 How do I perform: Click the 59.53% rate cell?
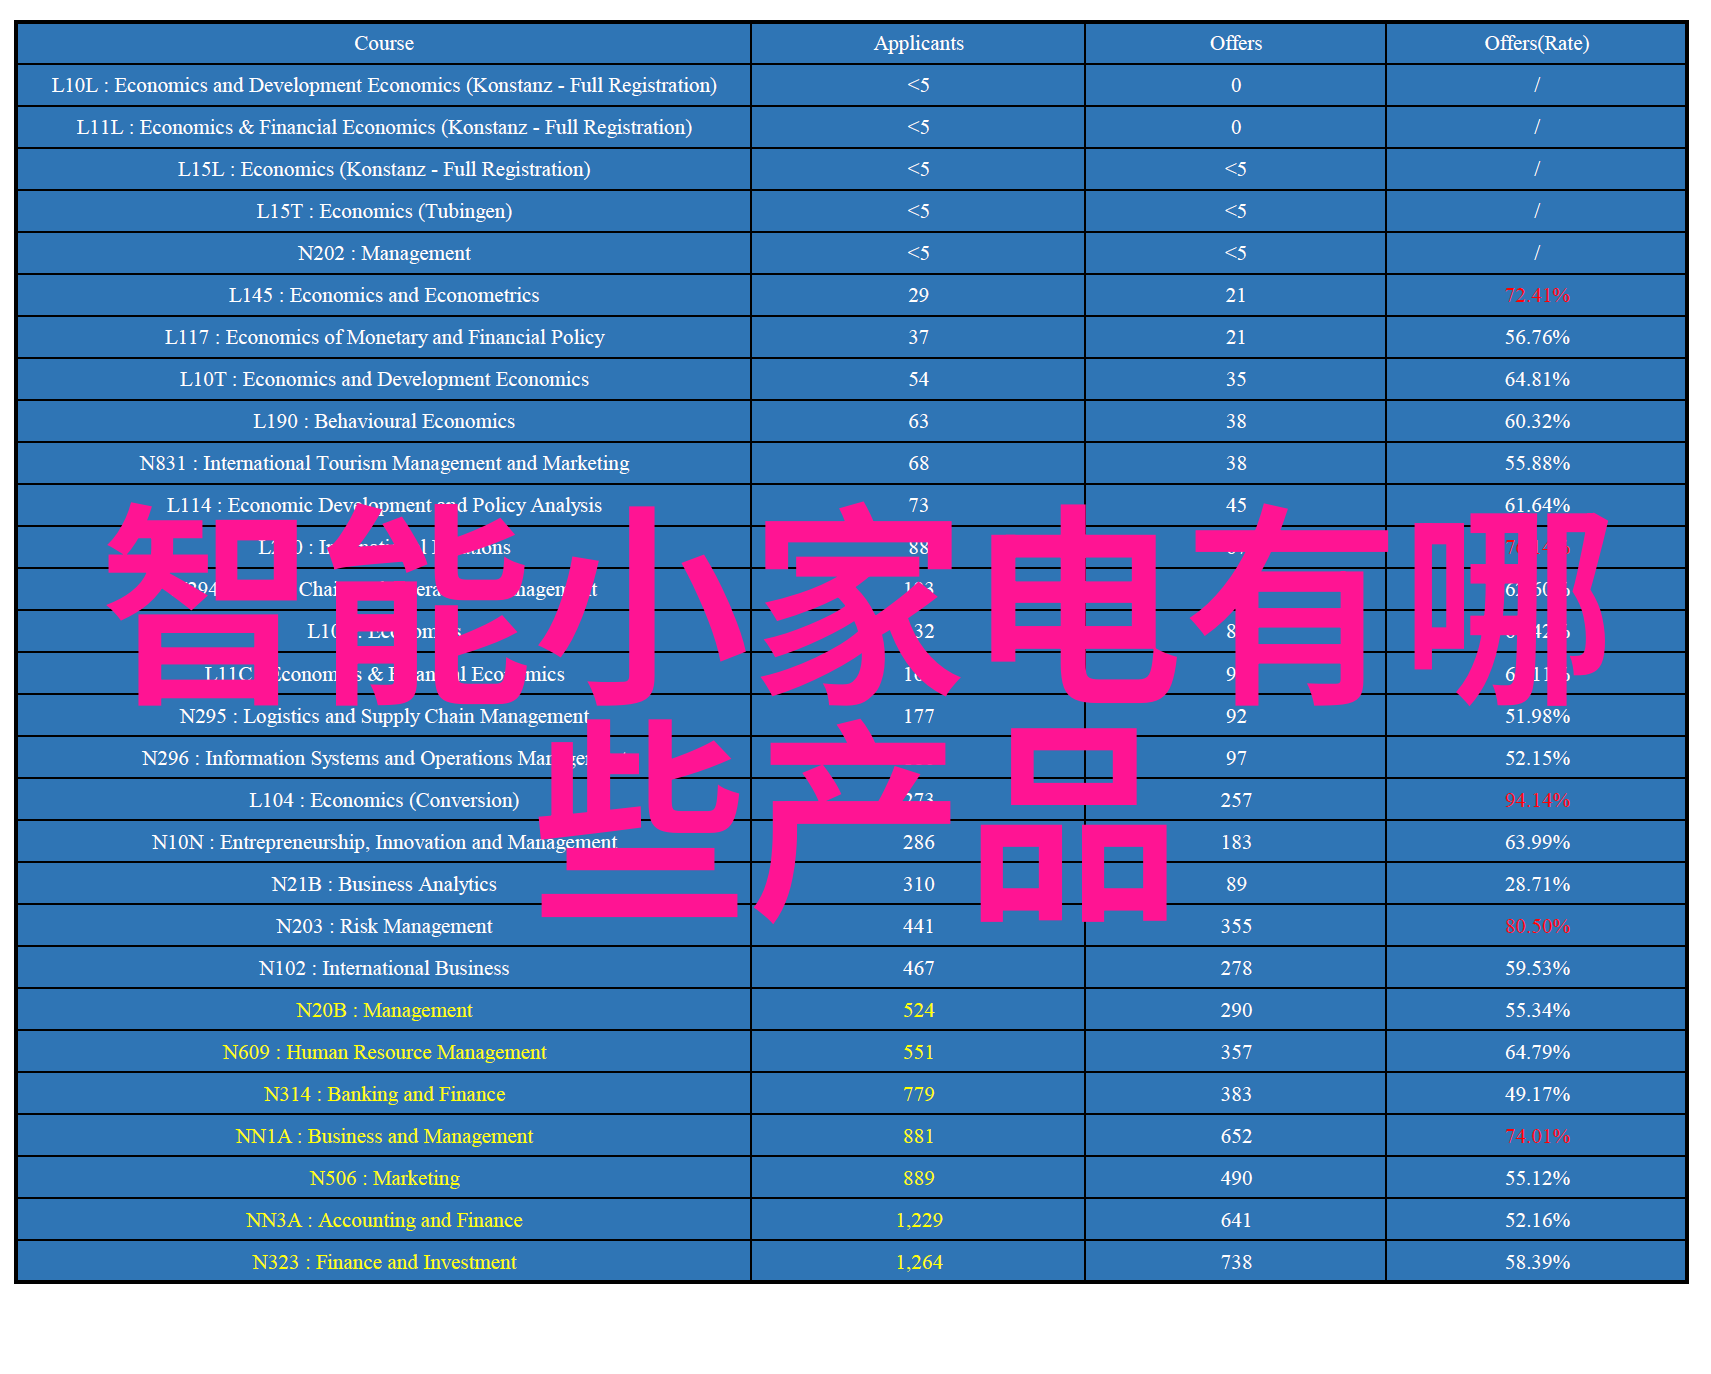coord(1537,968)
